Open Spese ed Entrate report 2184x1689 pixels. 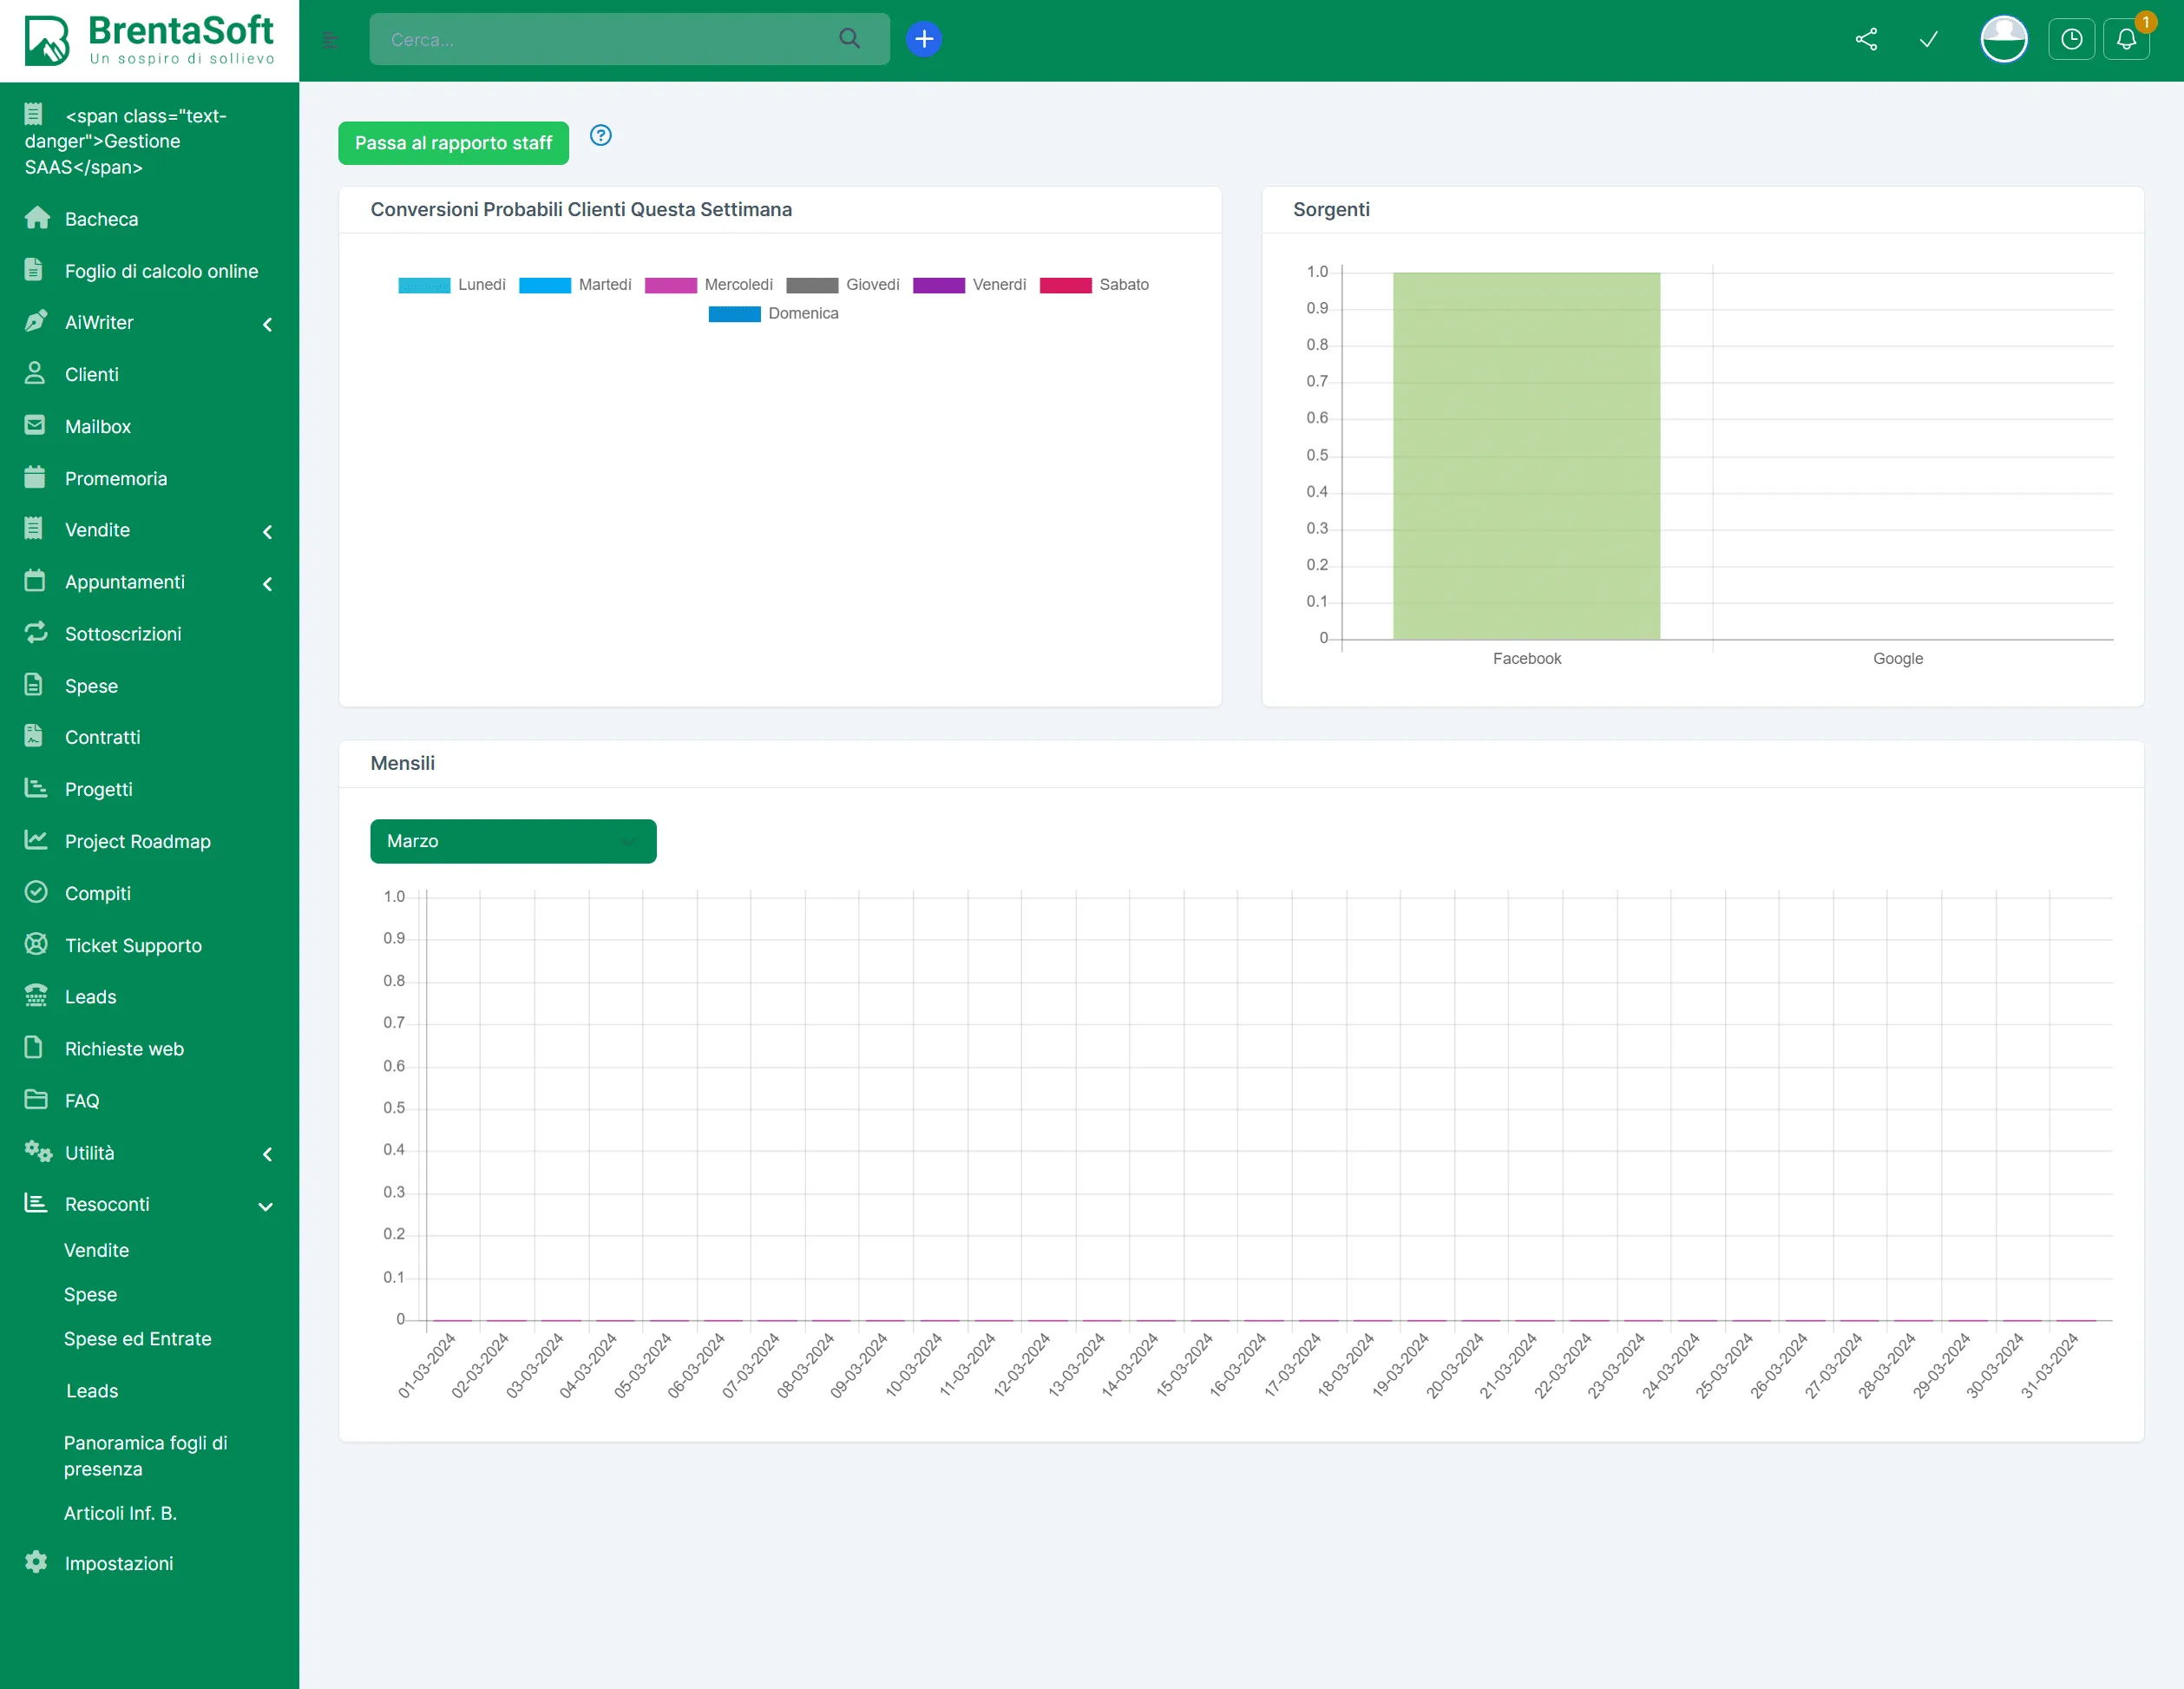138,1338
